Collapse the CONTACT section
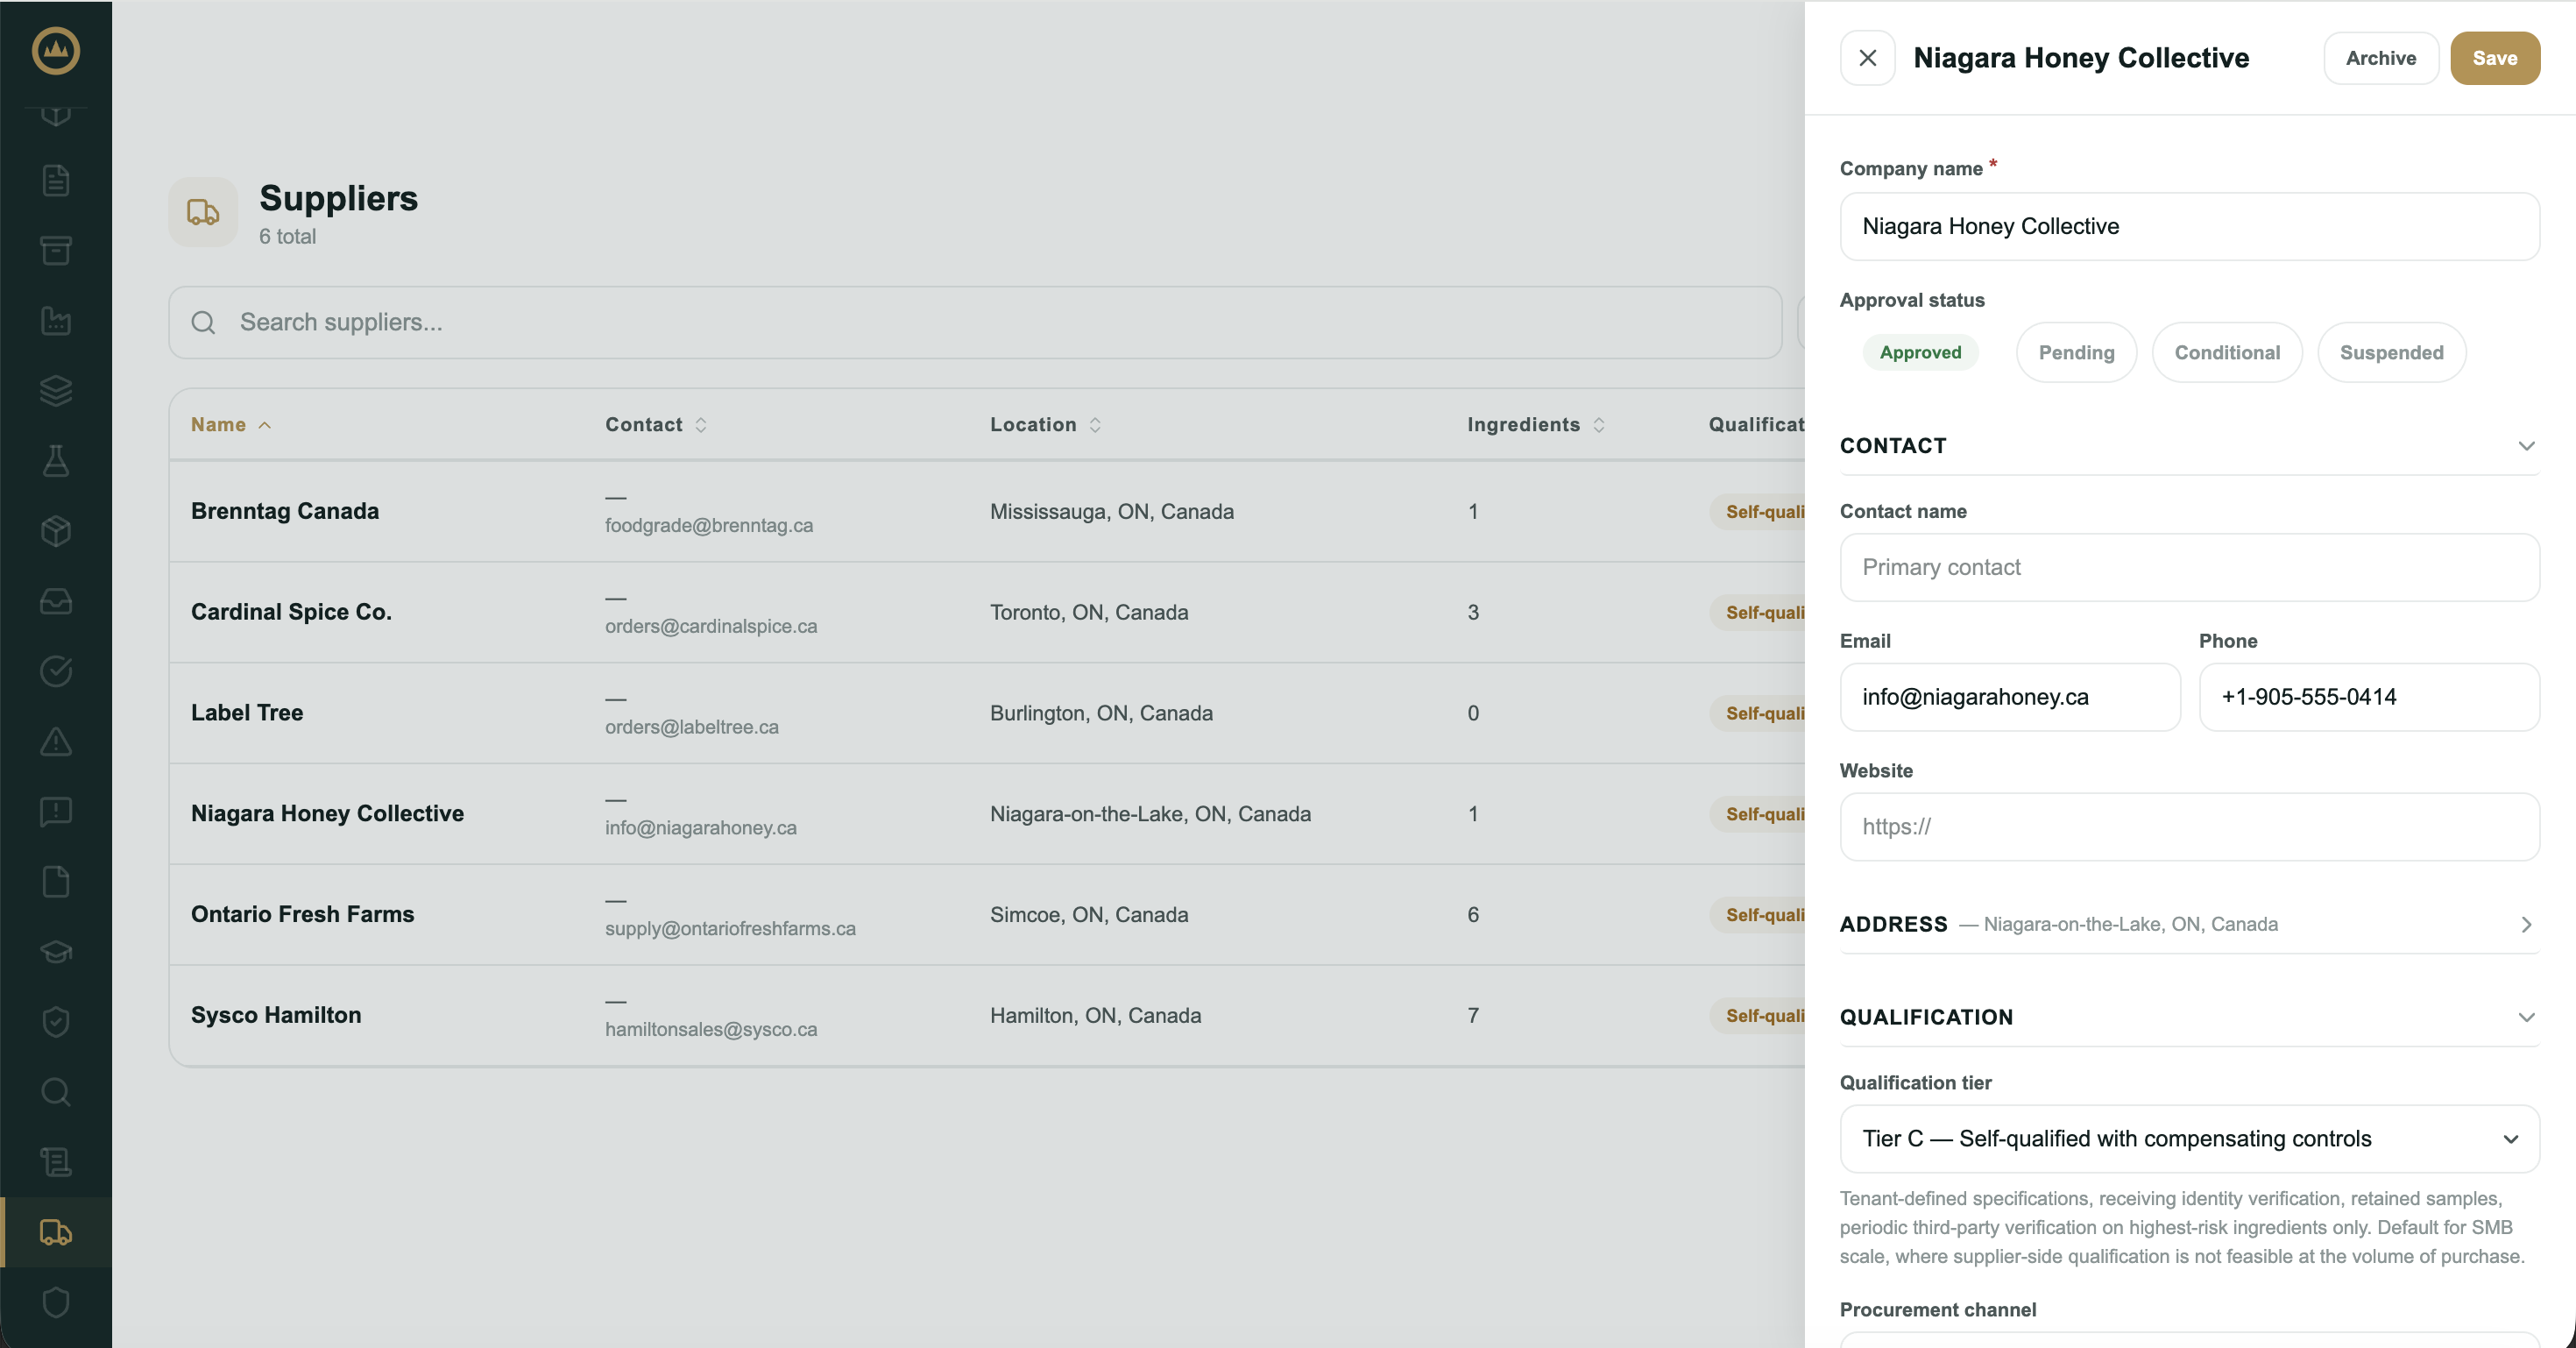2576x1348 pixels. (x=2189, y=446)
